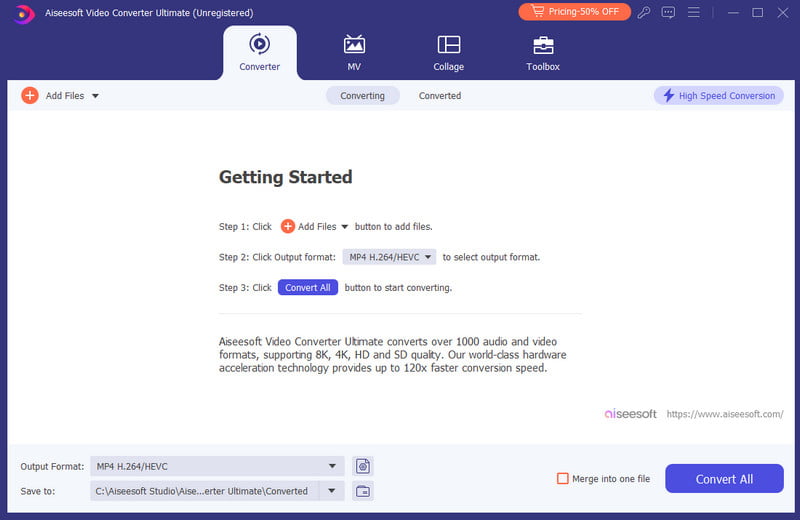Click the window title Aiseesoft Video Converter Ultimate
The width and height of the screenshot is (800, 520).
[149, 13]
